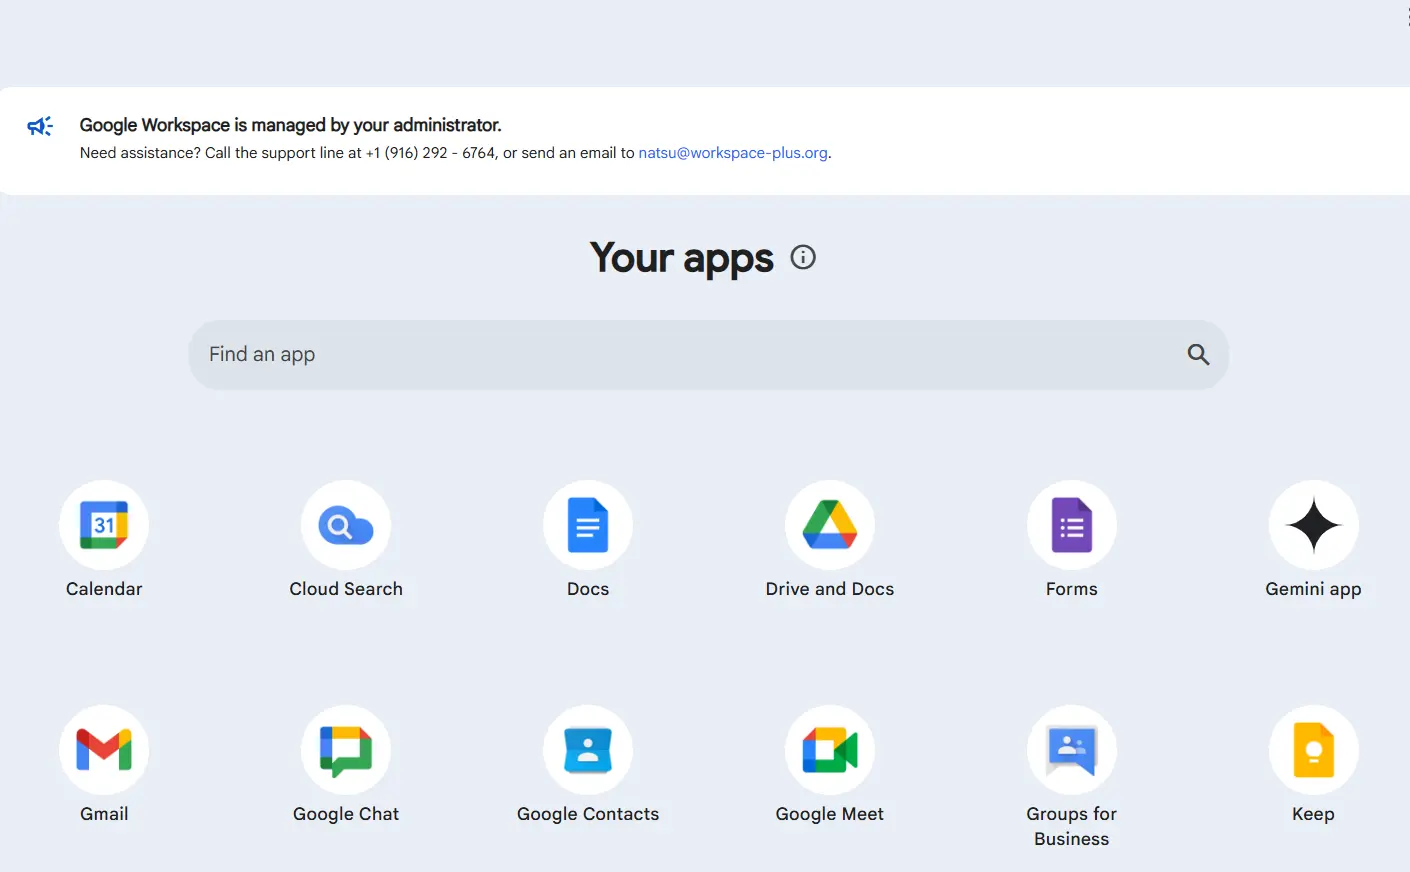
Task: Launch the Forms app icon
Action: [x=1072, y=525]
